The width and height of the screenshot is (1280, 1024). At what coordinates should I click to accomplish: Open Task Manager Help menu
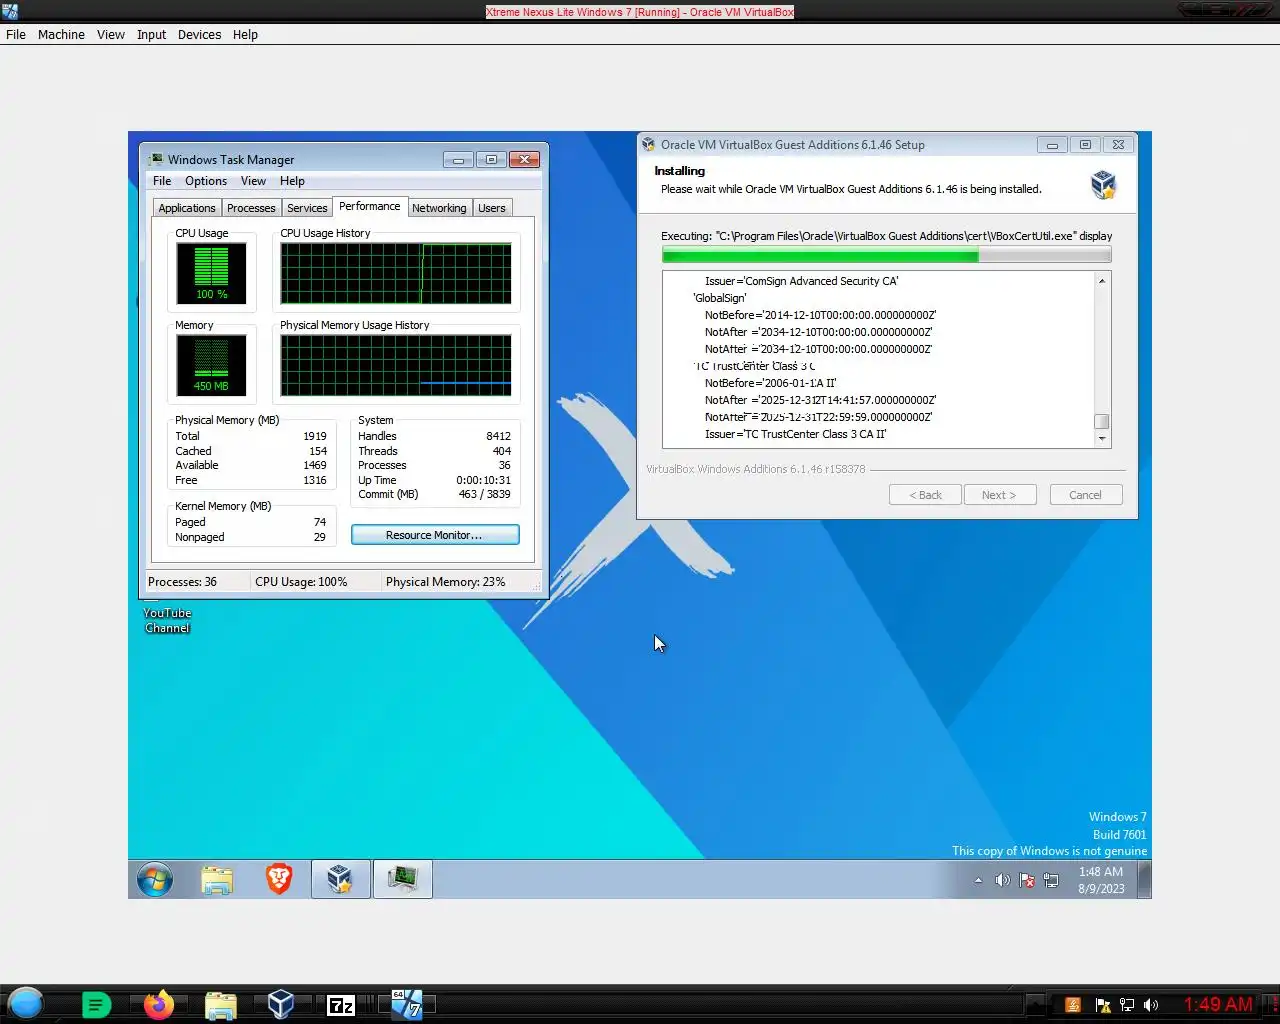click(292, 181)
